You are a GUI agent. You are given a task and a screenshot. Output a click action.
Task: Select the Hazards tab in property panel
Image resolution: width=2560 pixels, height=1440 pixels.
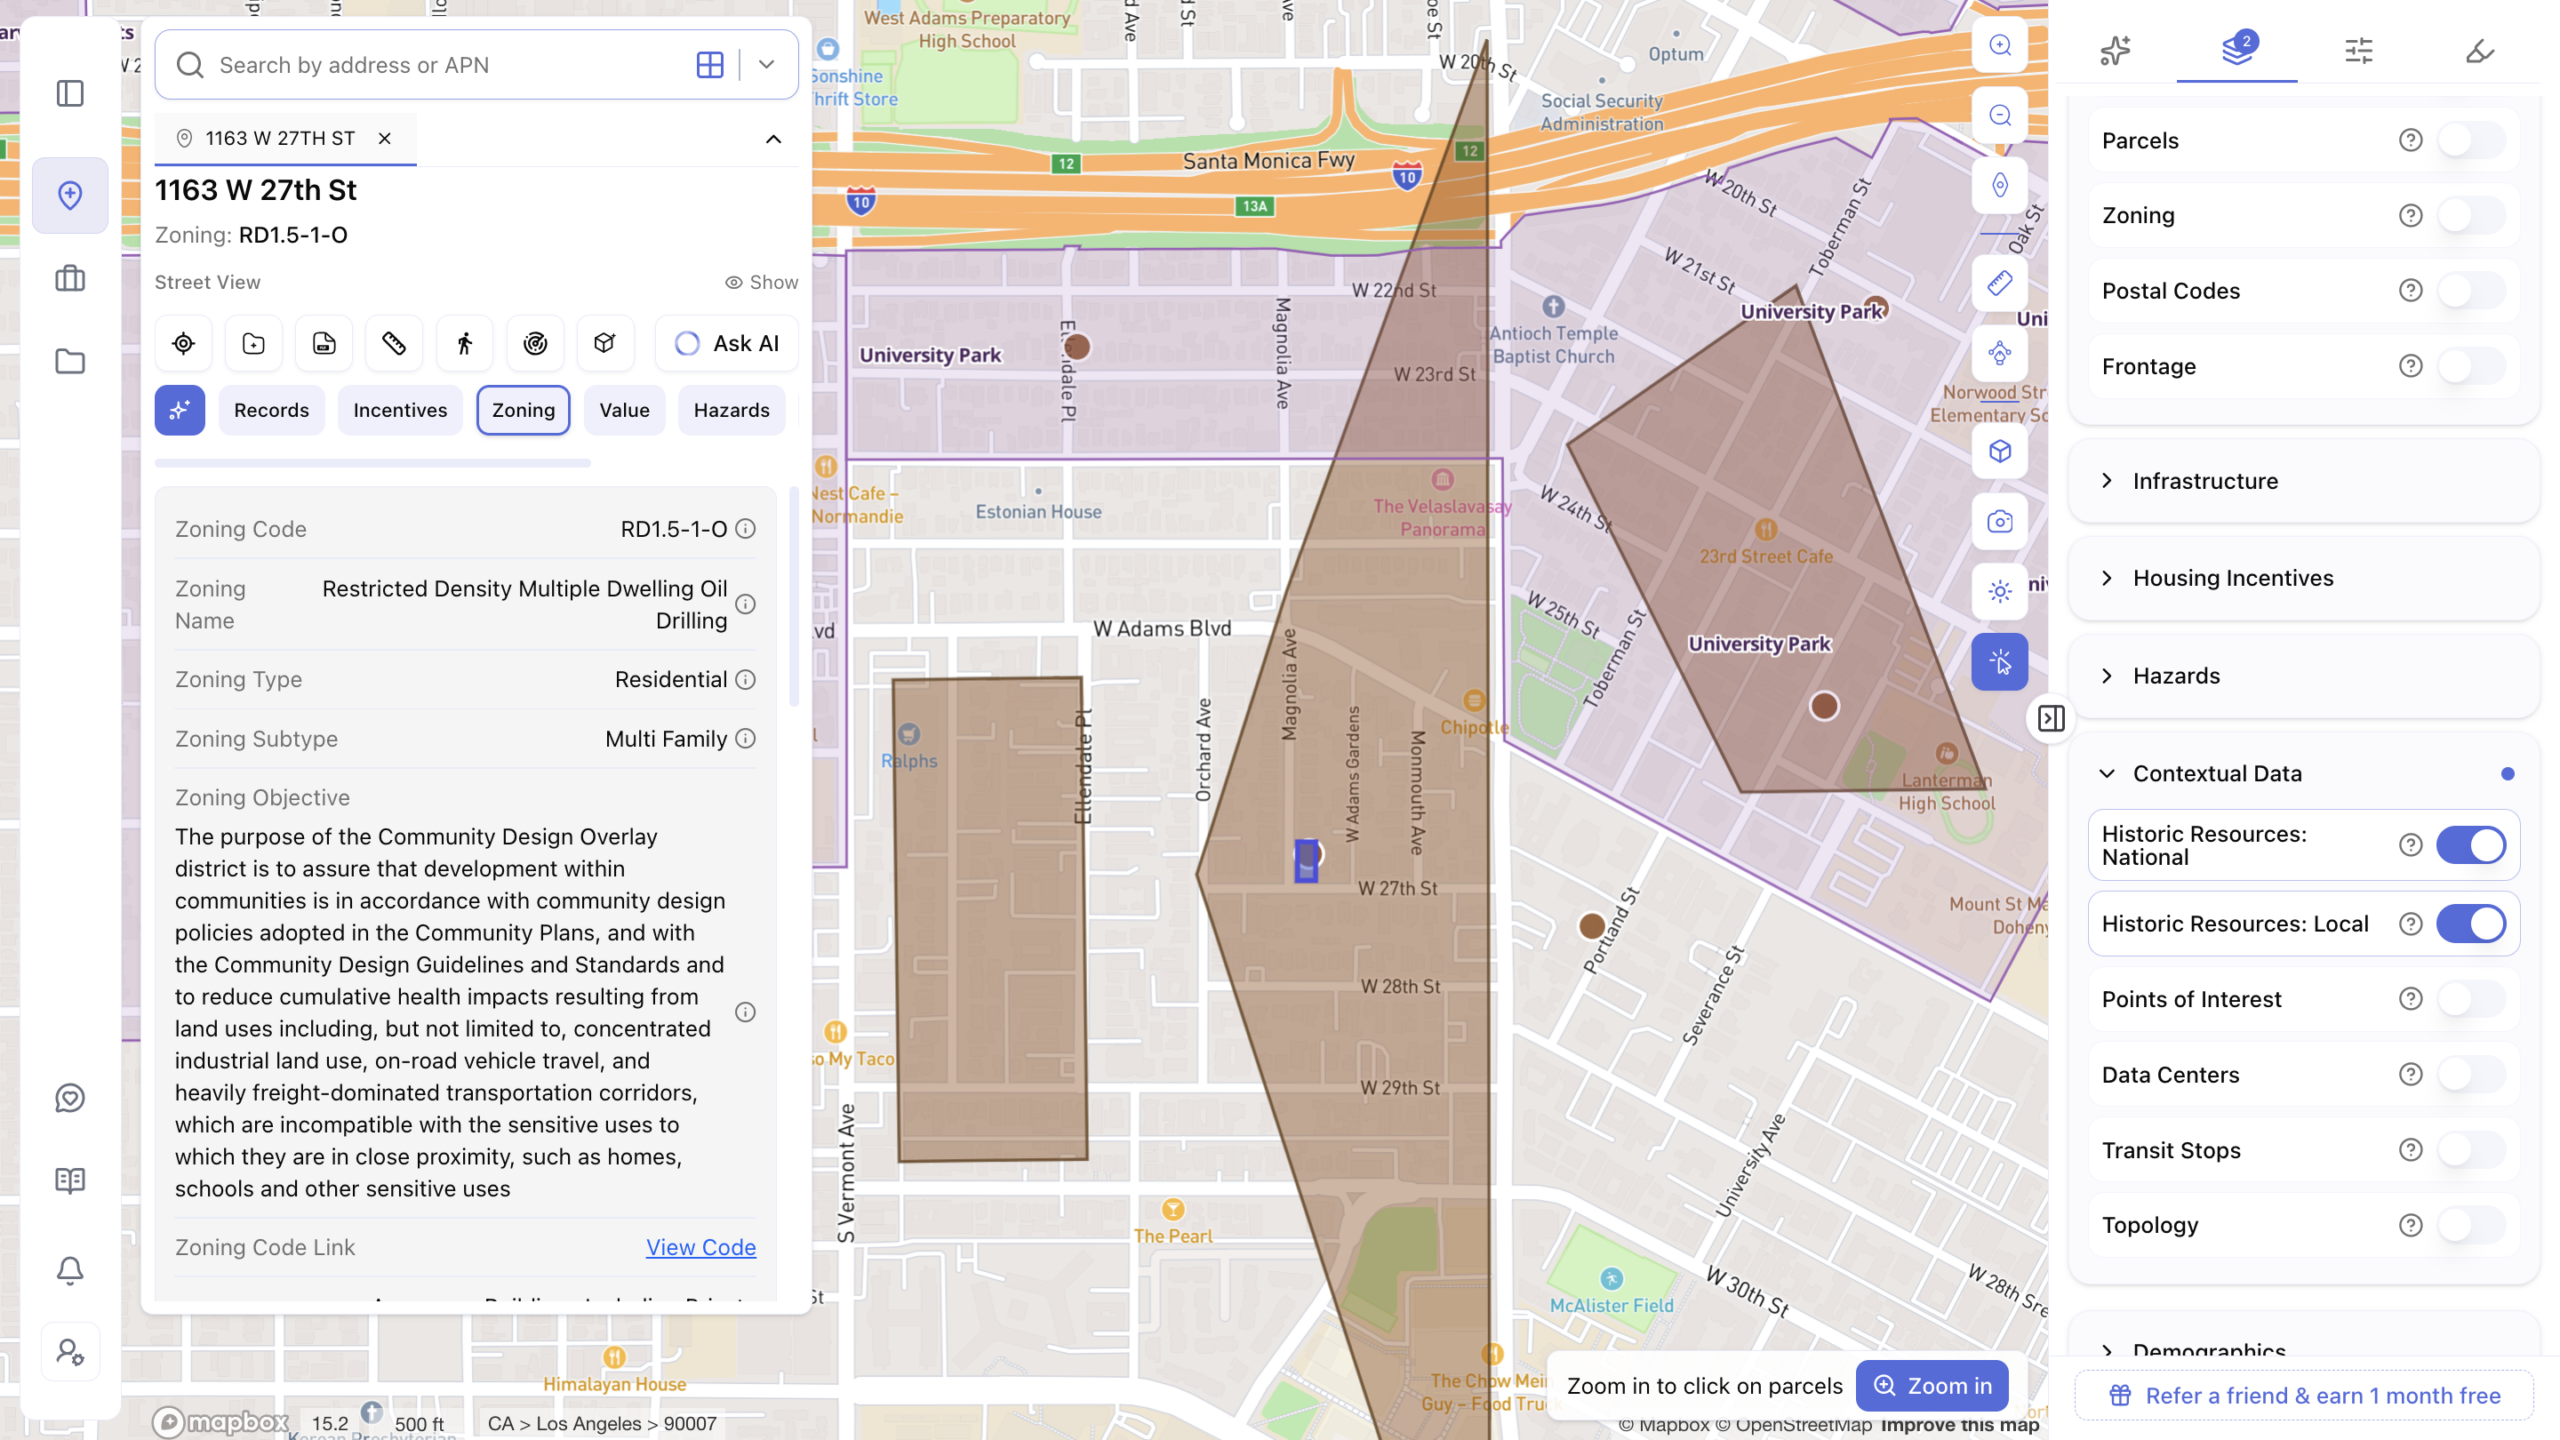[x=732, y=410]
